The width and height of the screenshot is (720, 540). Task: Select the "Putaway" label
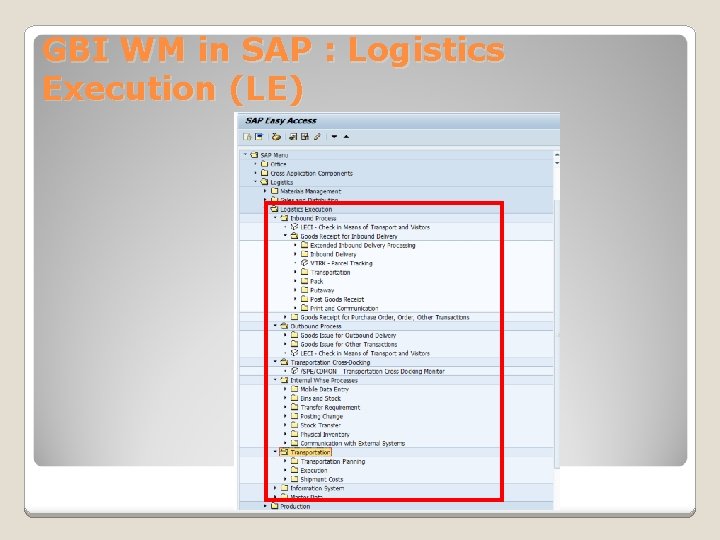322,290
